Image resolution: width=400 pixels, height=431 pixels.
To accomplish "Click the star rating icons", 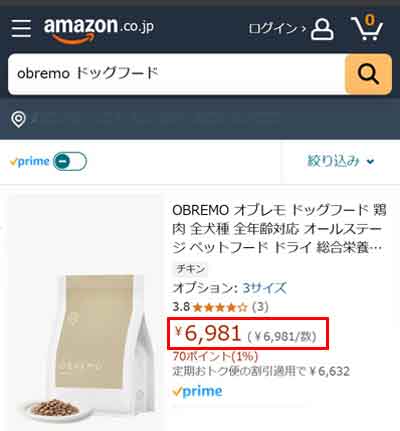I will (220, 307).
